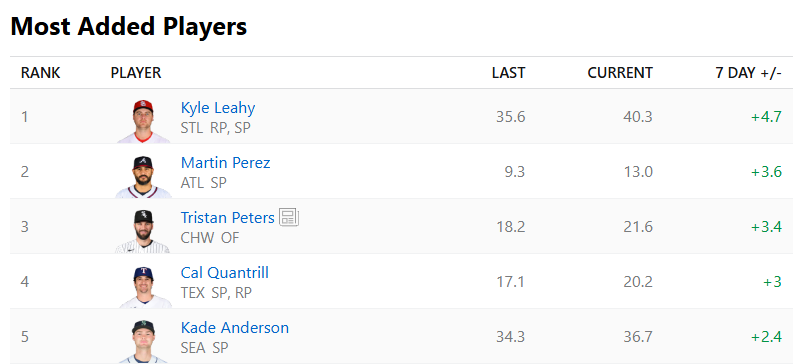
Task: Sort table by RANK column header
Action: (40, 73)
